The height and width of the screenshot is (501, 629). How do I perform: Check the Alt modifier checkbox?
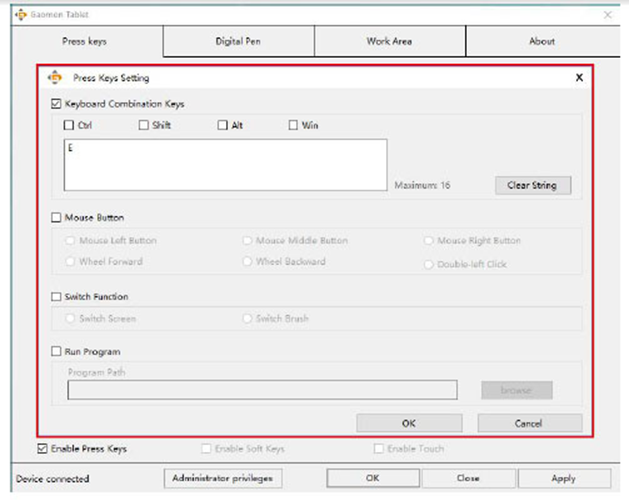(222, 125)
